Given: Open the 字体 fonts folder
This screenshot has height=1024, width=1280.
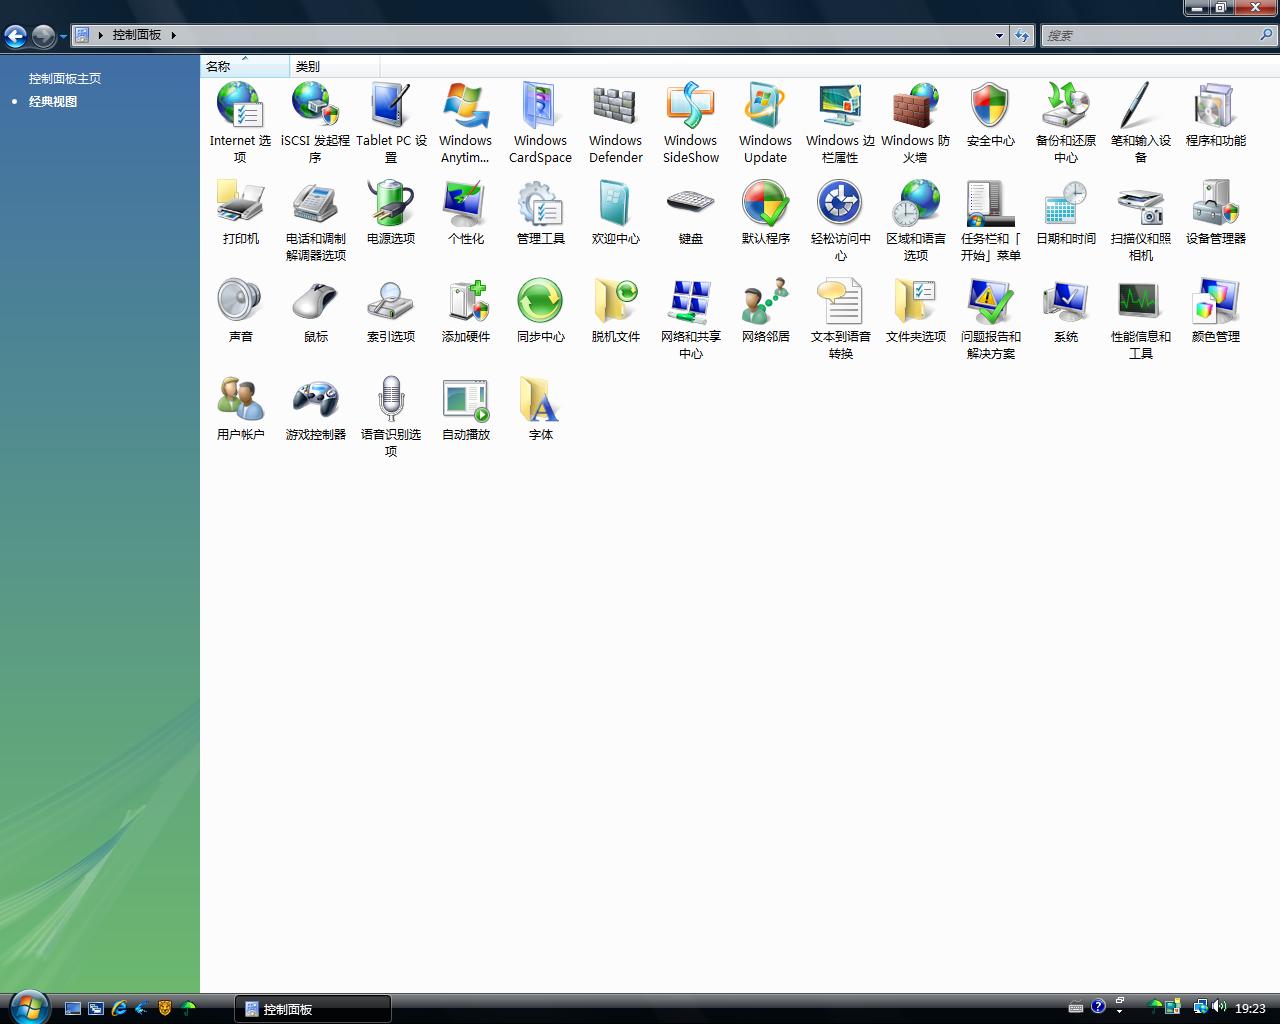Looking at the screenshot, I should (x=540, y=400).
